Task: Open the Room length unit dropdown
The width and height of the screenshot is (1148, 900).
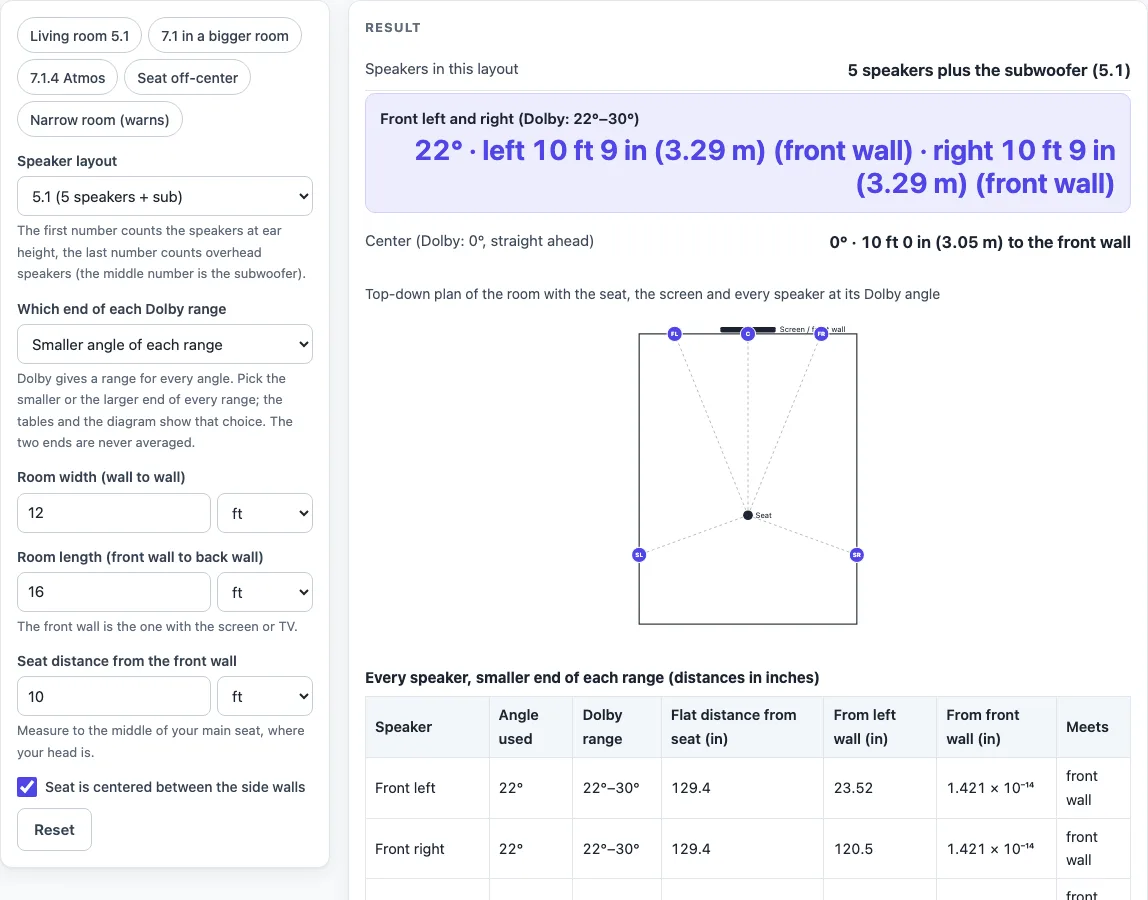Action: coord(265,592)
